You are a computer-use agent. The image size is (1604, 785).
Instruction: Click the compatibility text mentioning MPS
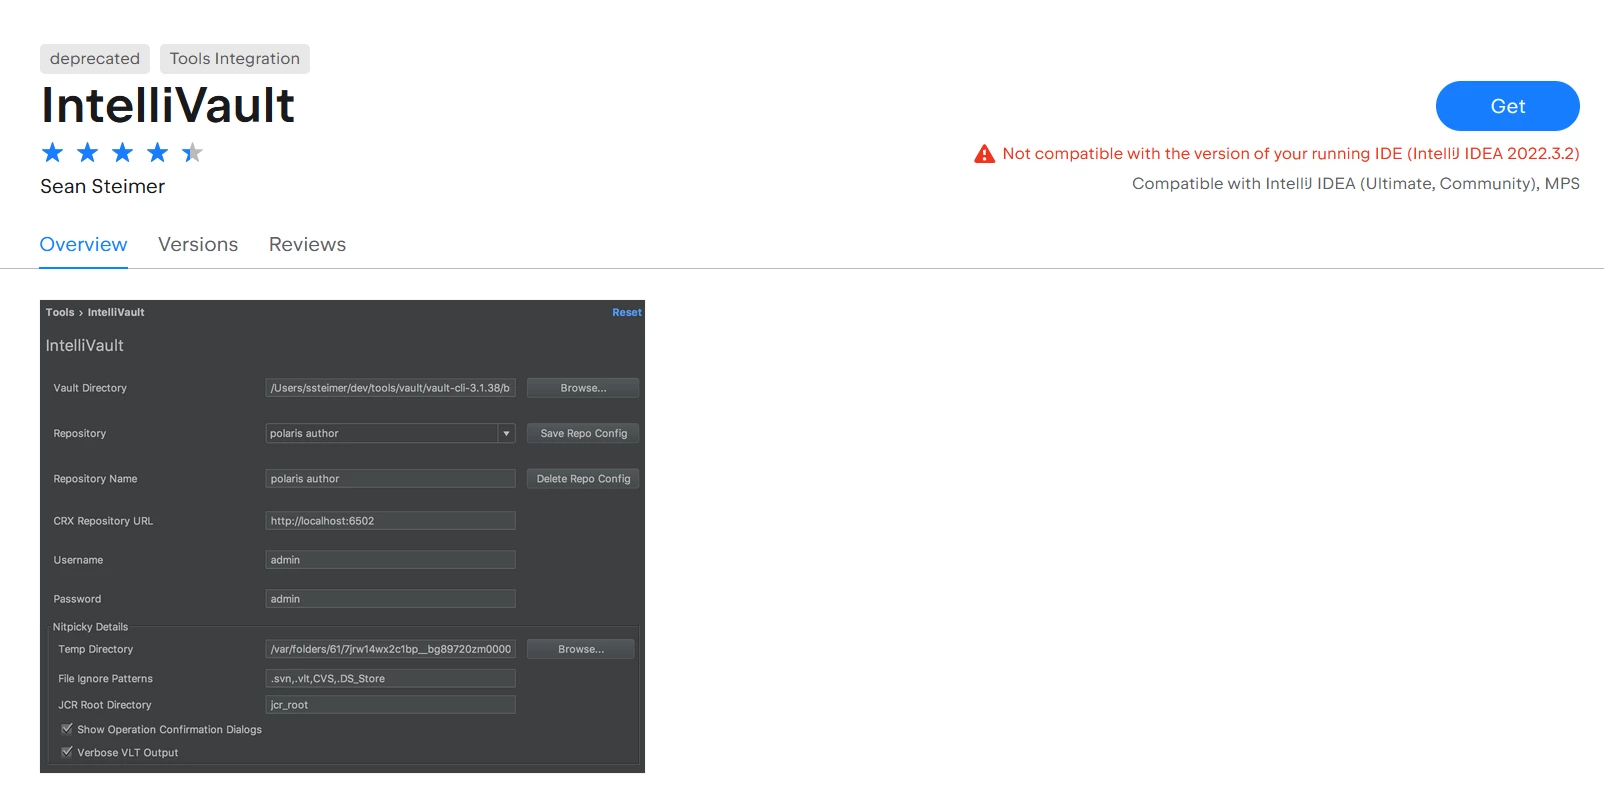(x=1356, y=184)
